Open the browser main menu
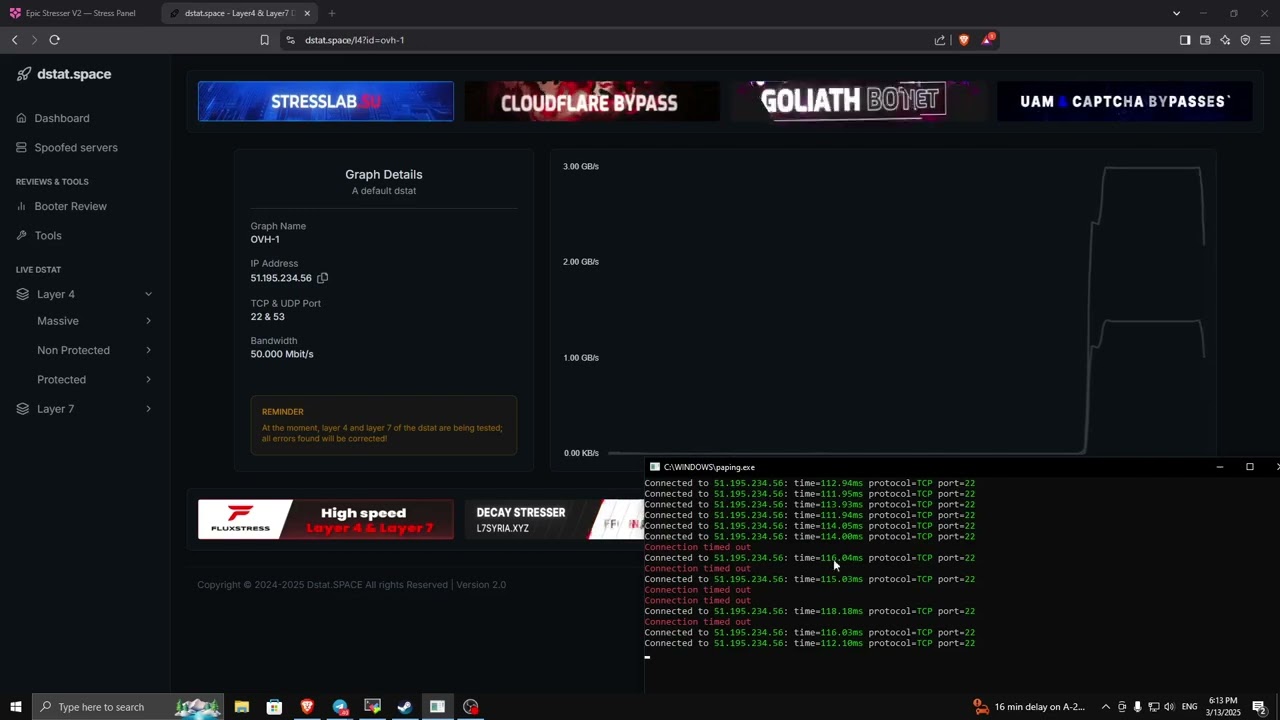 point(1265,40)
